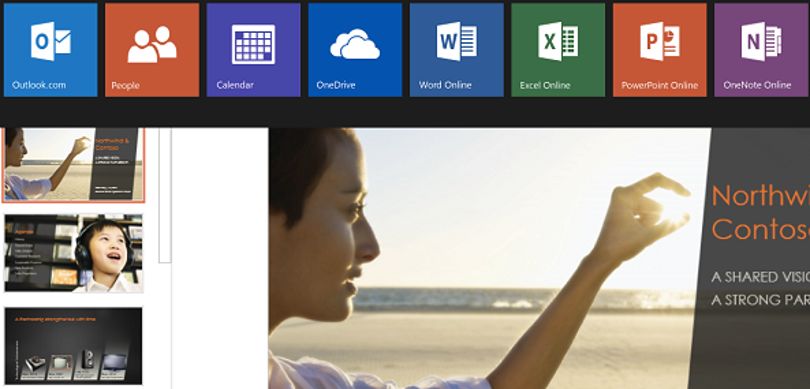Select the Word Online tile label
The width and height of the screenshot is (810, 389).
click(x=445, y=85)
